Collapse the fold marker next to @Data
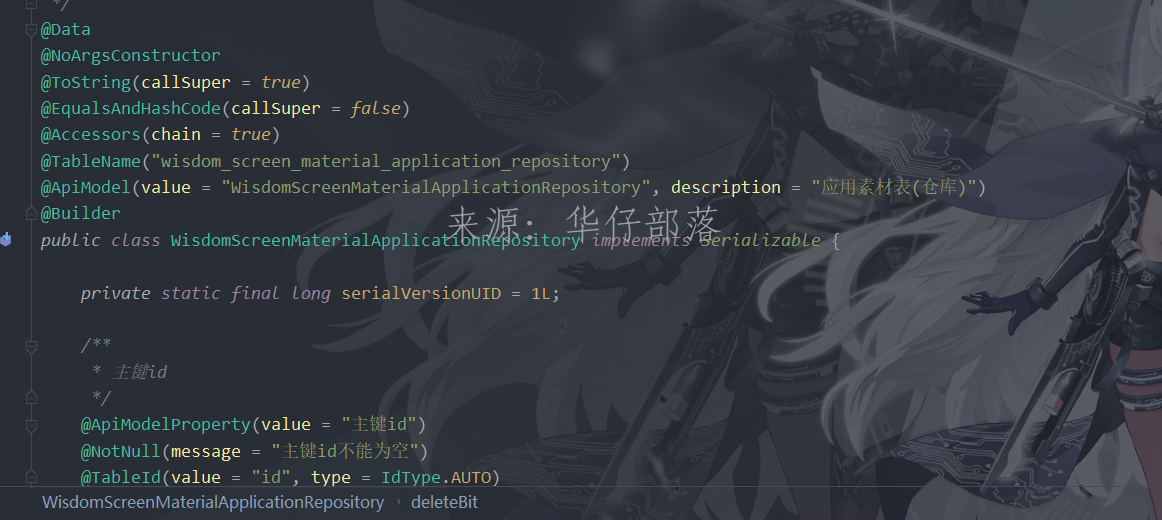The width and height of the screenshot is (1162, 520). click(x=31, y=30)
